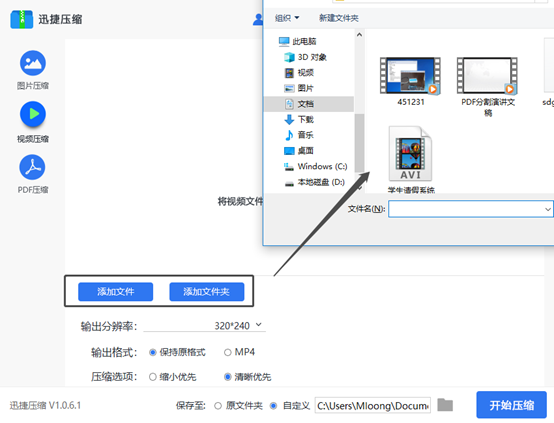Select the Windows (C:) drive
The height and width of the screenshot is (423, 554).
click(x=316, y=166)
